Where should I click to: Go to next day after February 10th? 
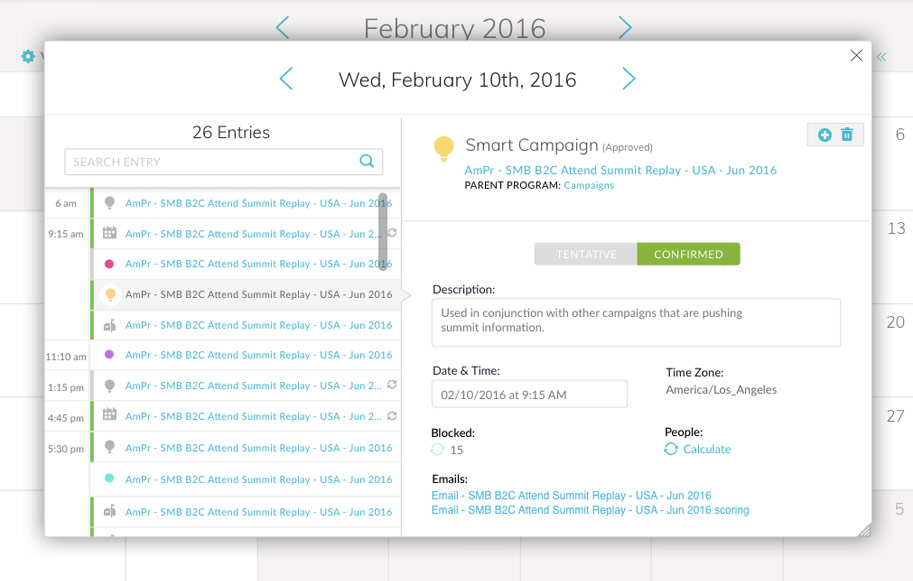[x=629, y=79]
